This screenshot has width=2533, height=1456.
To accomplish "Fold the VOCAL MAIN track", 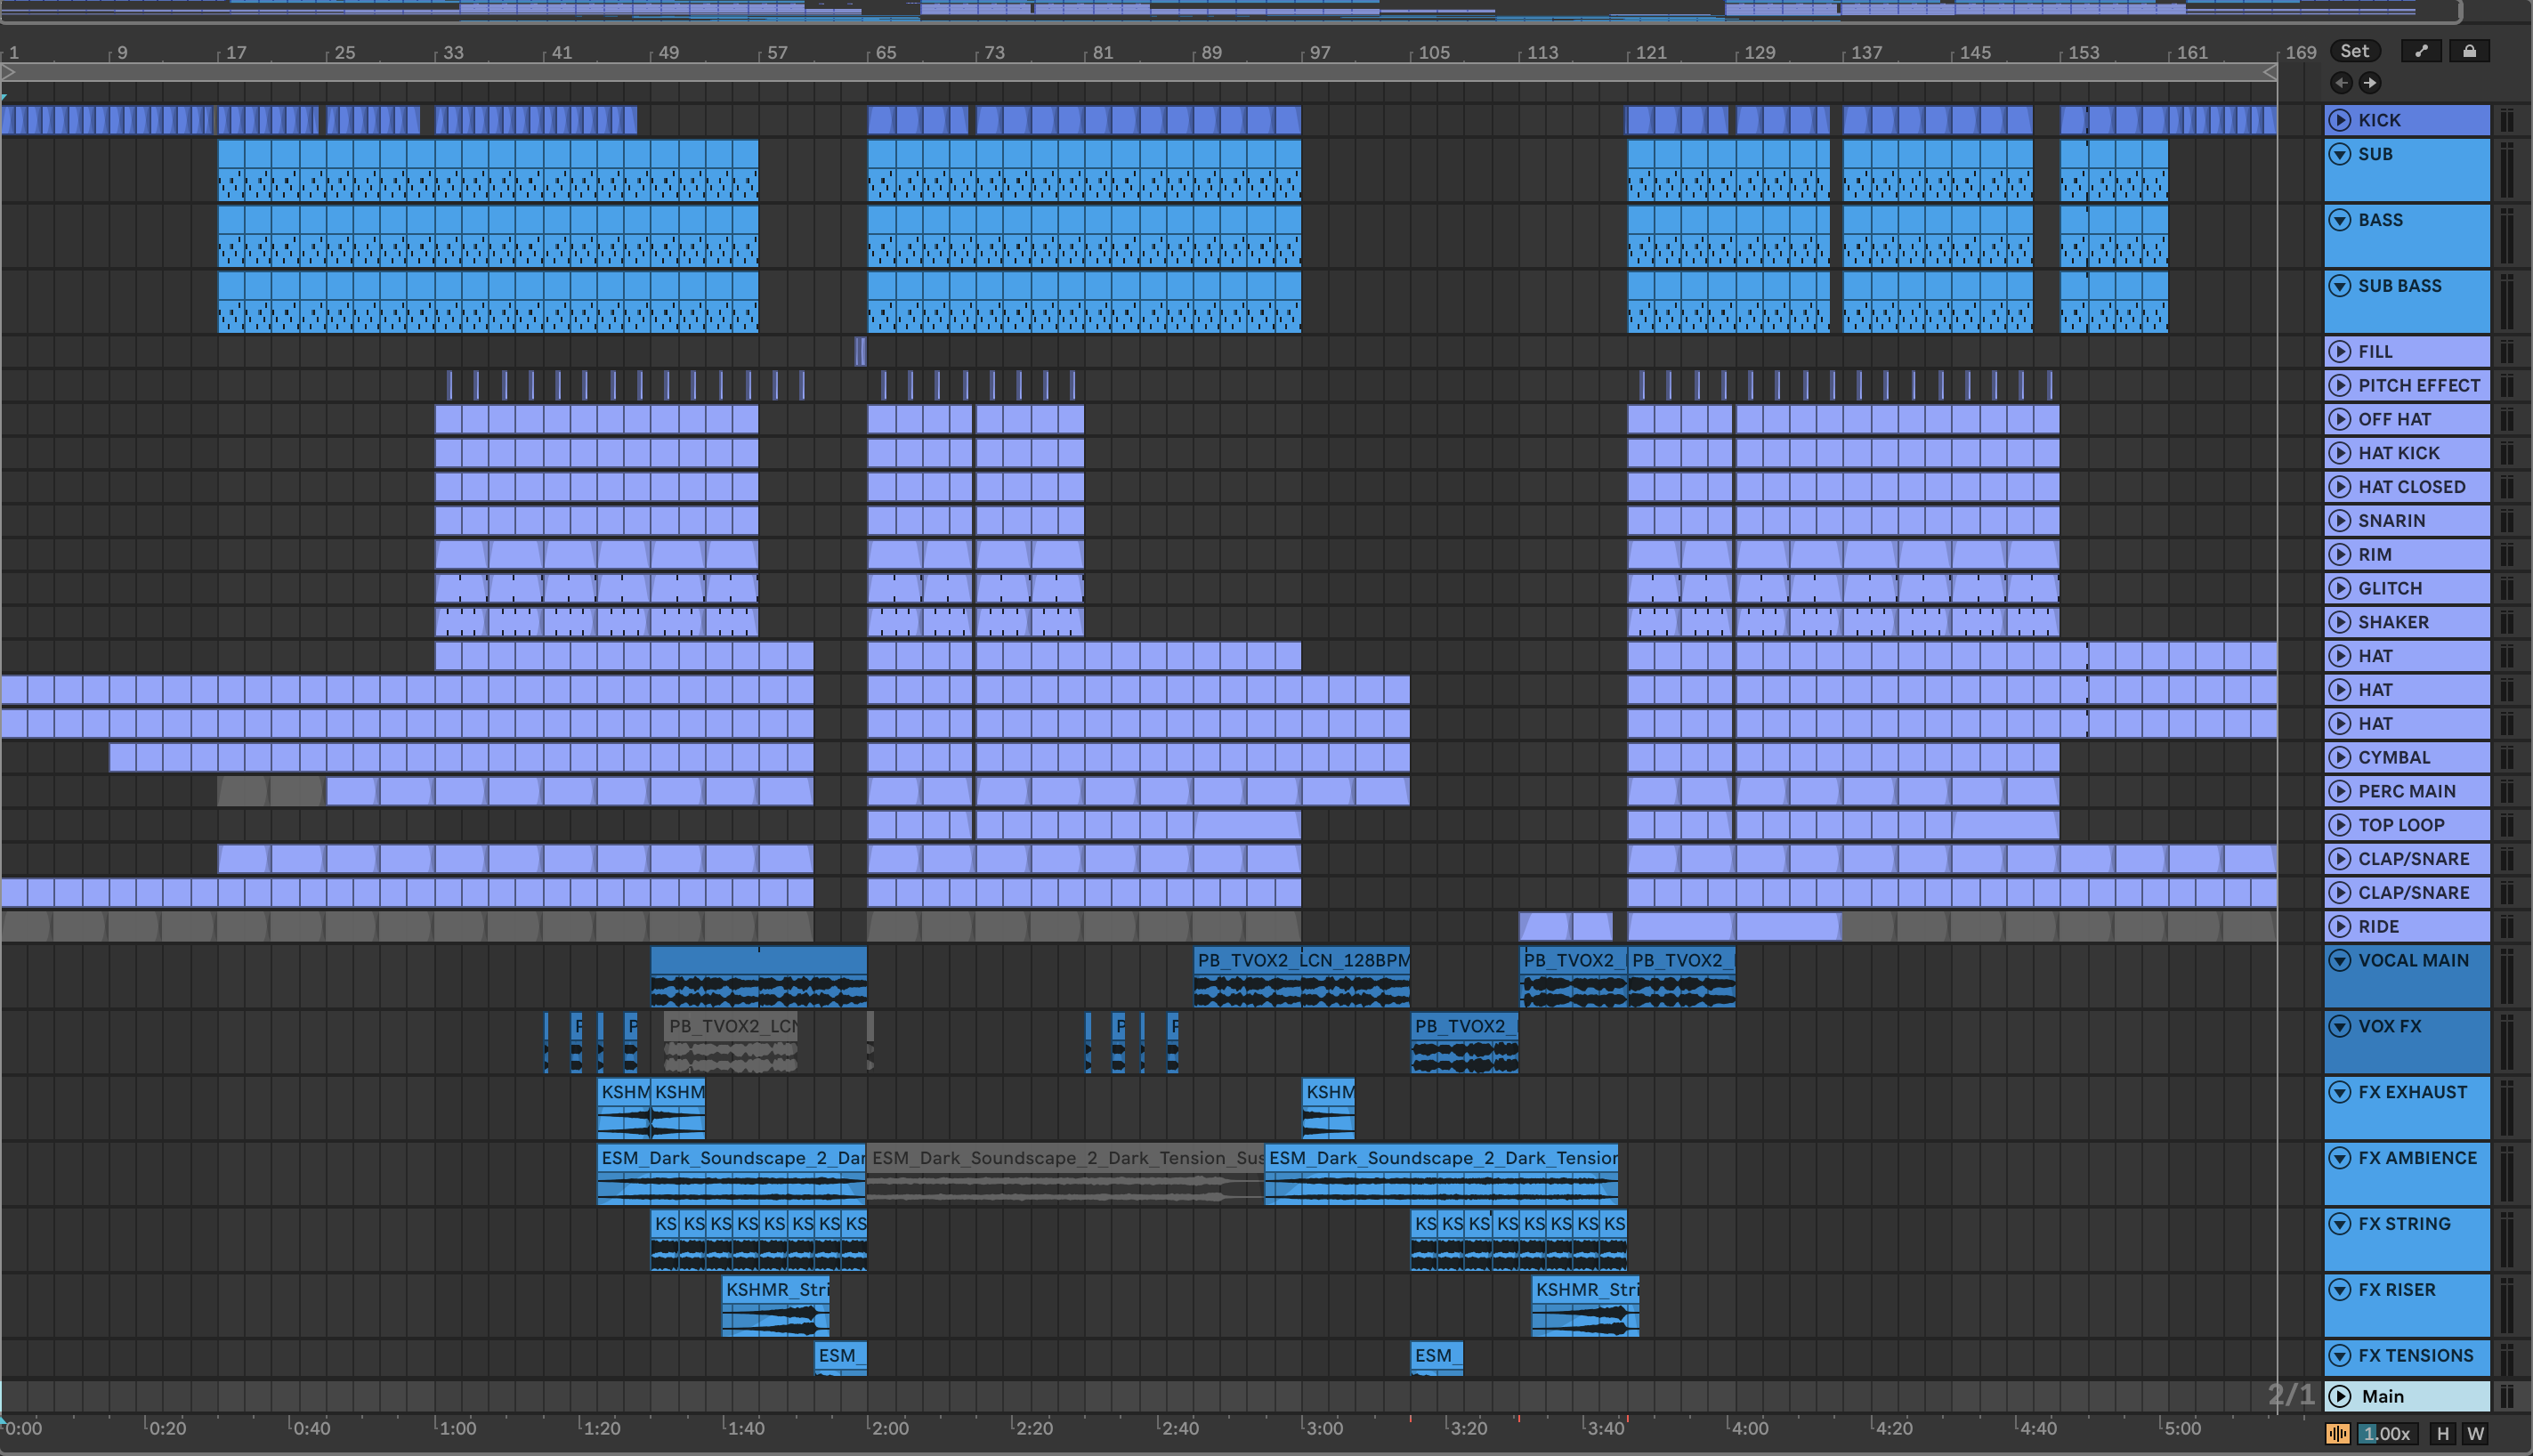I will click(x=2340, y=960).
